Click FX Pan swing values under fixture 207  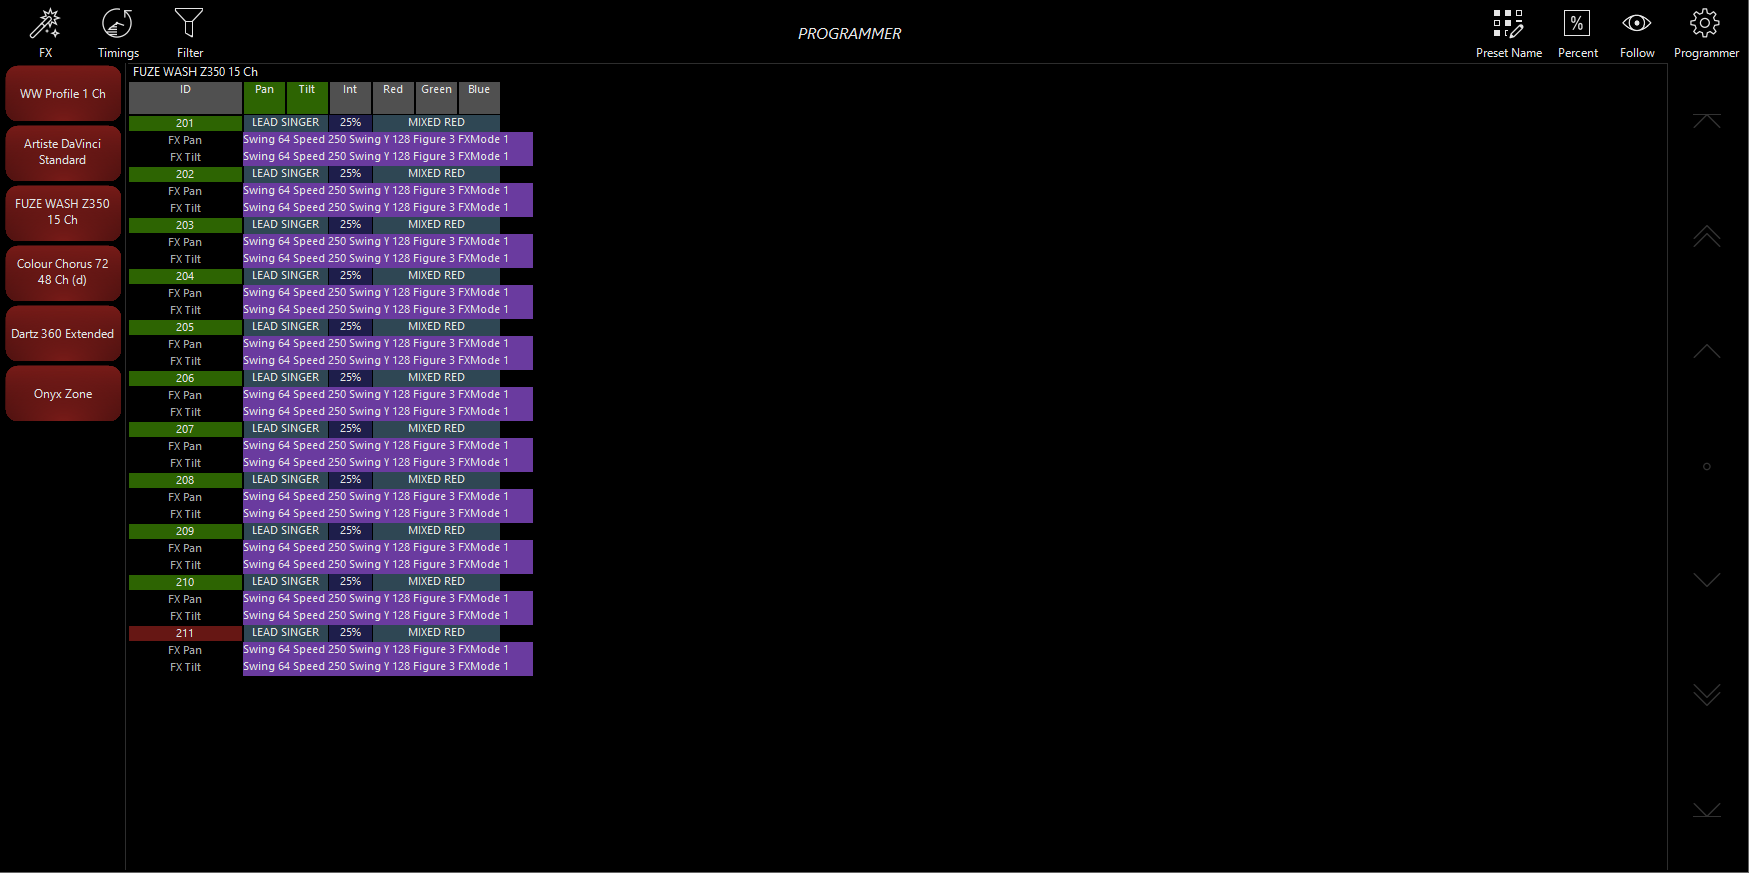pos(388,446)
